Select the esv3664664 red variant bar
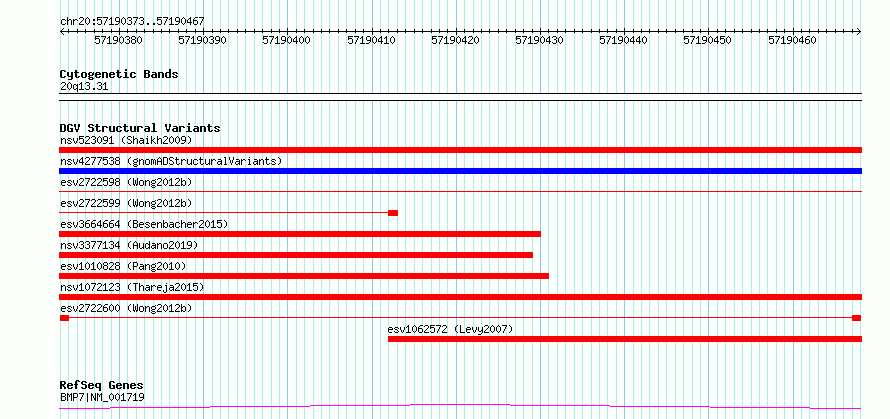Viewport: 890px width, 419px height. [300, 234]
